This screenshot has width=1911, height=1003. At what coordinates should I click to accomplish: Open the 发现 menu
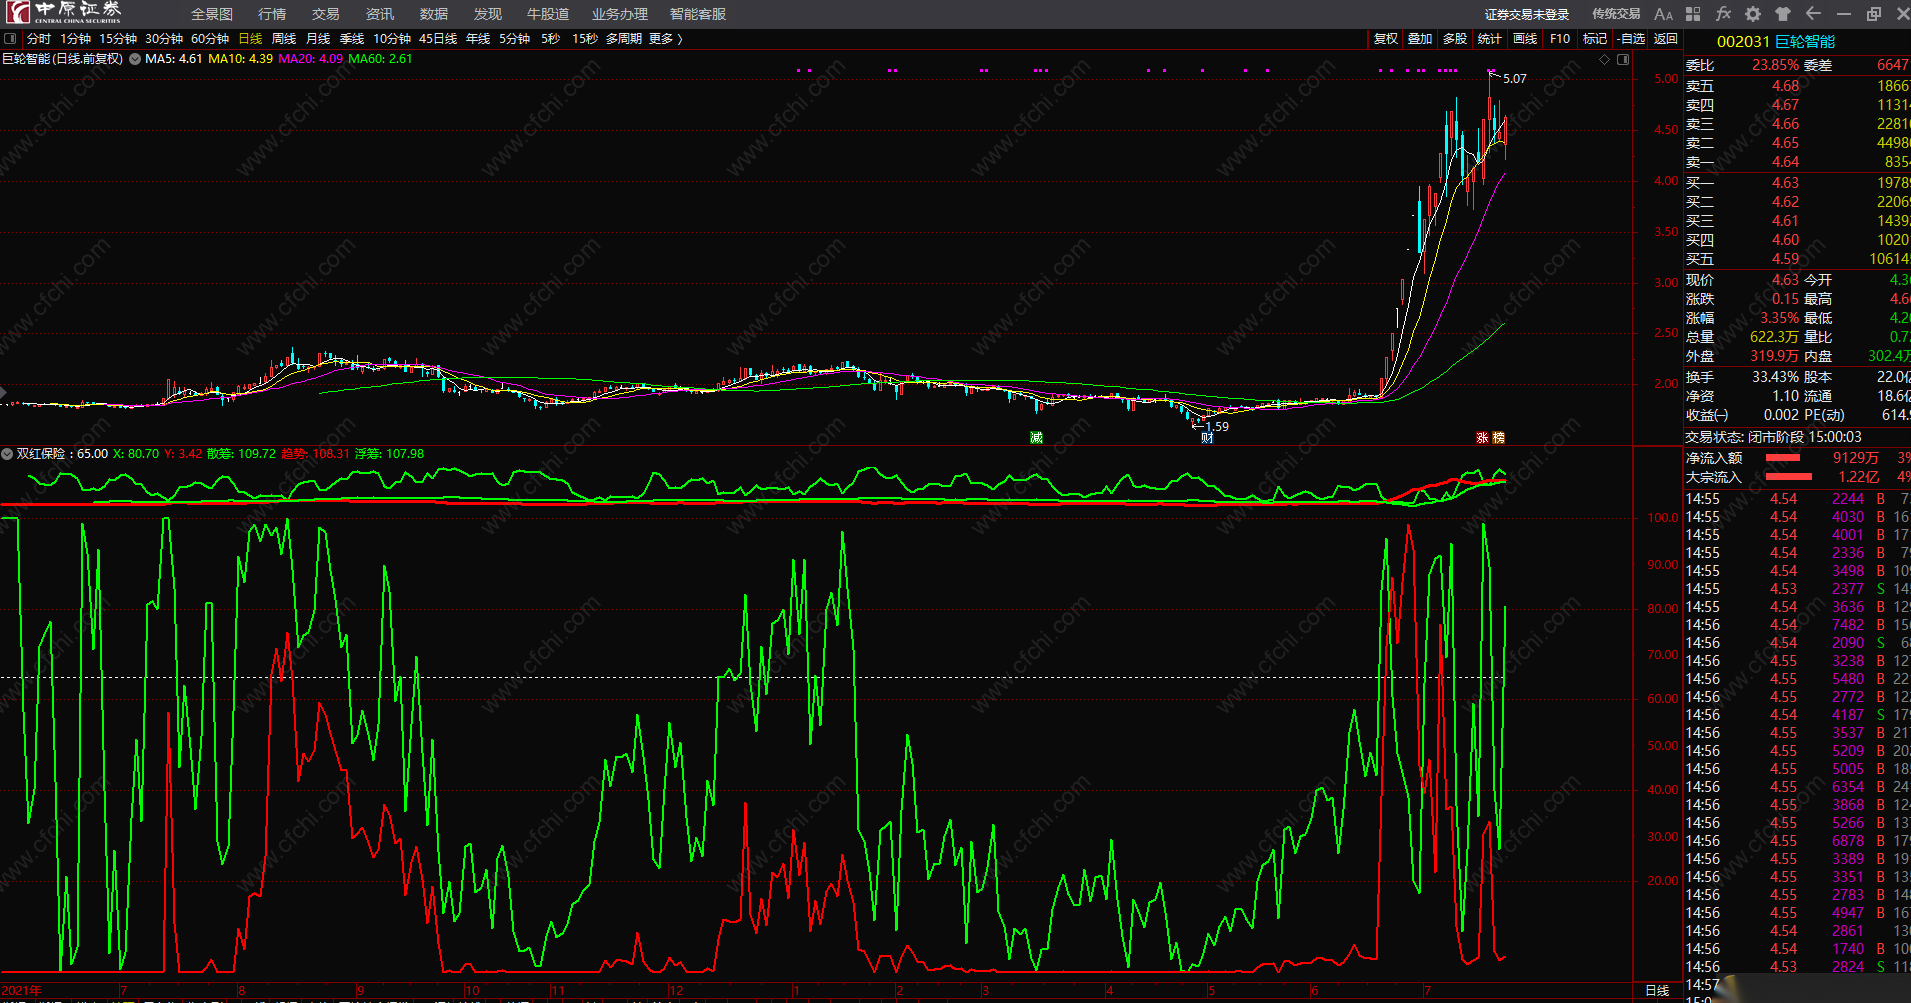point(488,14)
